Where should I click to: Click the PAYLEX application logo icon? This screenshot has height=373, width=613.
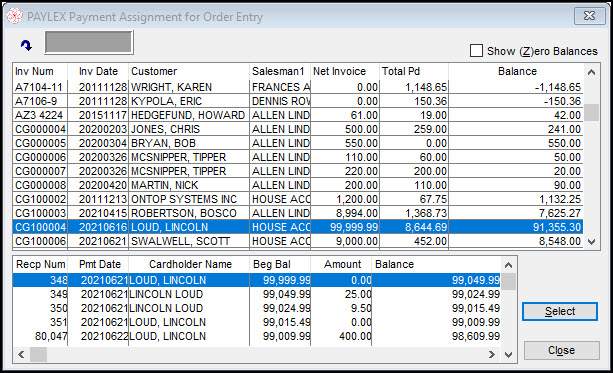[x=14, y=16]
